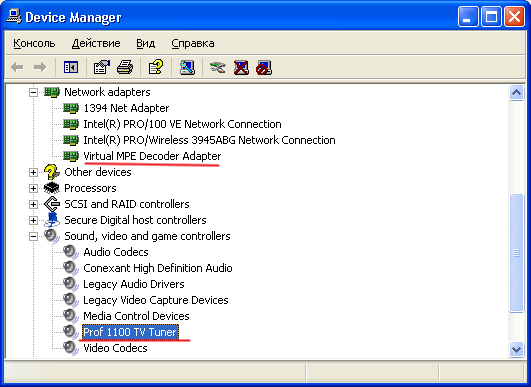Open Properties via toolbar icon
Image resolution: width=531 pixels, height=387 pixels.
102,67
